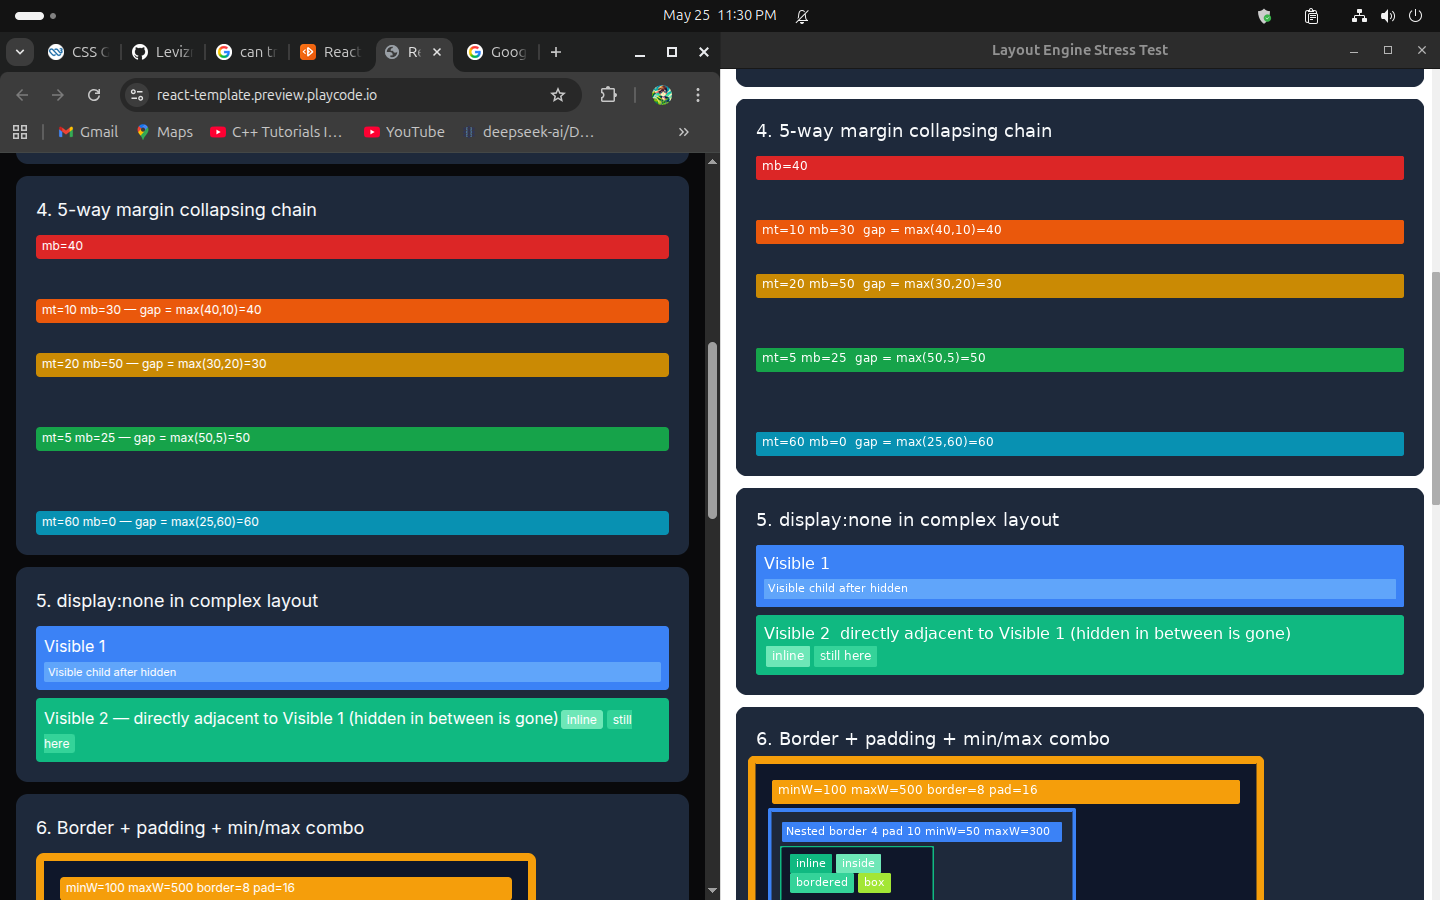Open the power icon system menu
The image size is (1440, 900).
1415,16
